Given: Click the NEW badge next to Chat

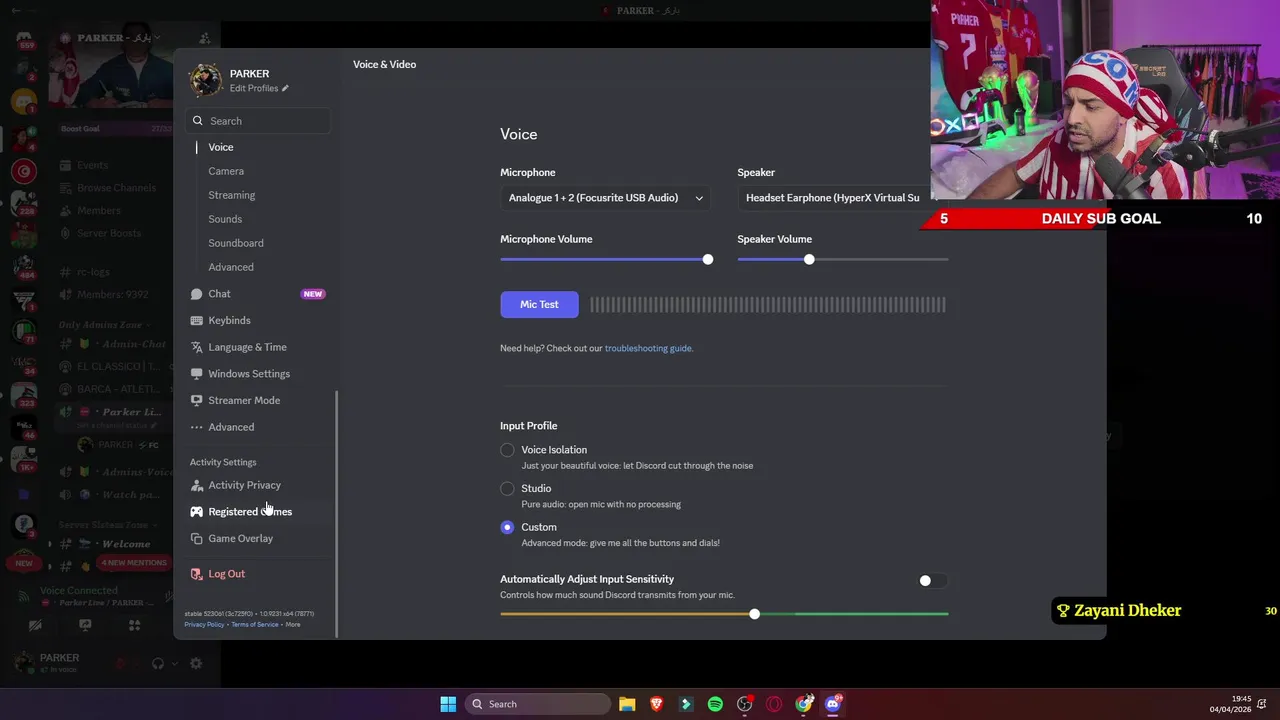Looking at the screenshot, I should [313, 294].
